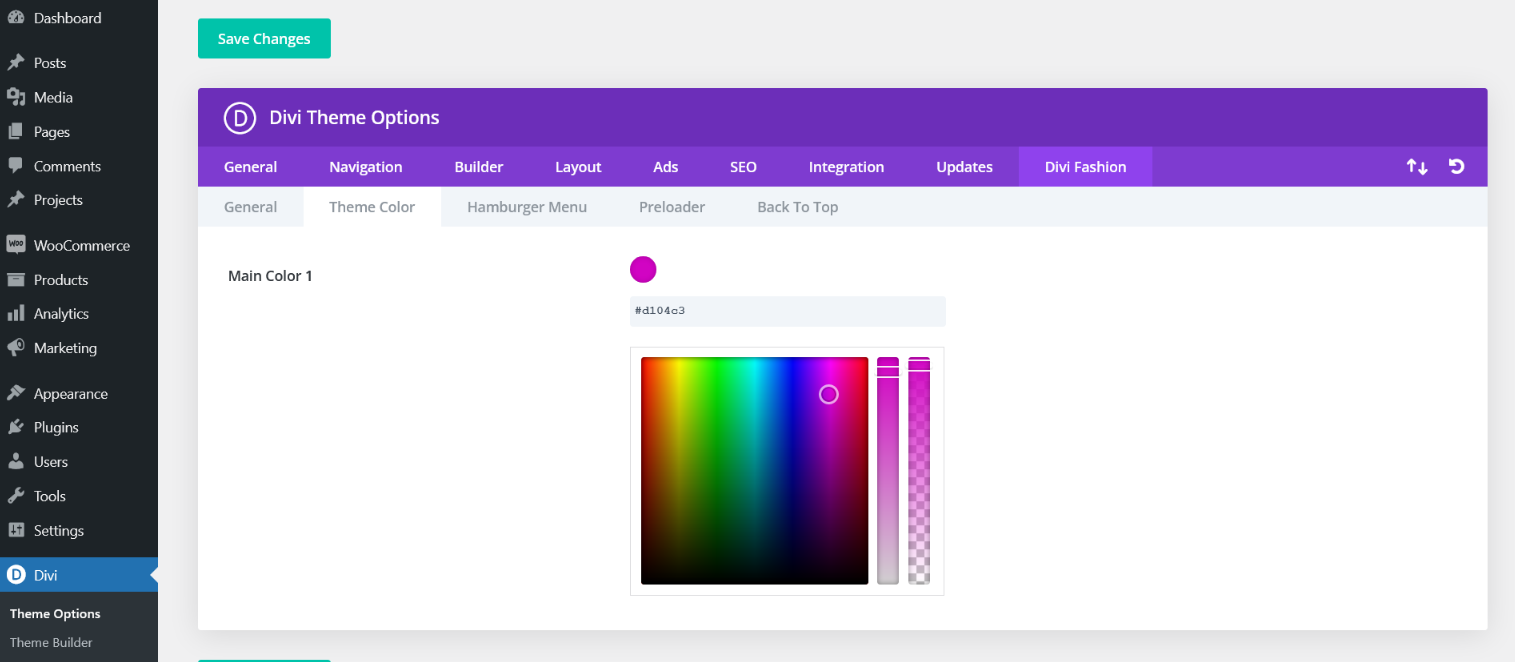This screenshot has height=662, width=1515.
Task: Click the WooCommerce logo icon
Action: 15,244
